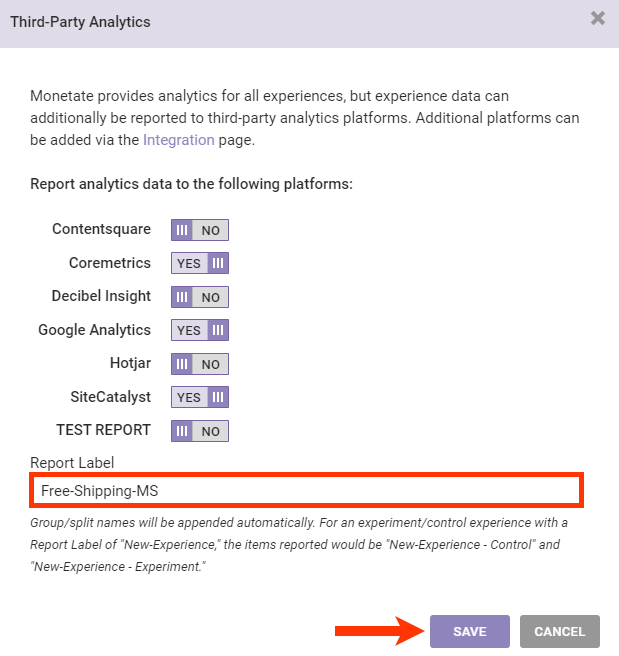Cancel the dialog changes
This screenshot has width=619, height=656.
pos(559,632)
